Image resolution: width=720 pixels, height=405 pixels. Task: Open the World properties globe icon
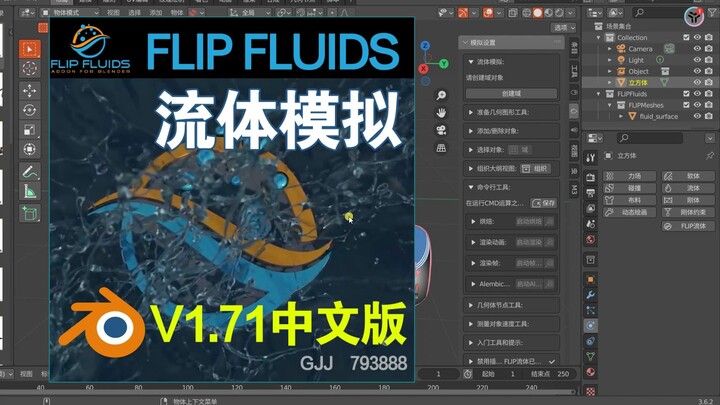(591, 239)
